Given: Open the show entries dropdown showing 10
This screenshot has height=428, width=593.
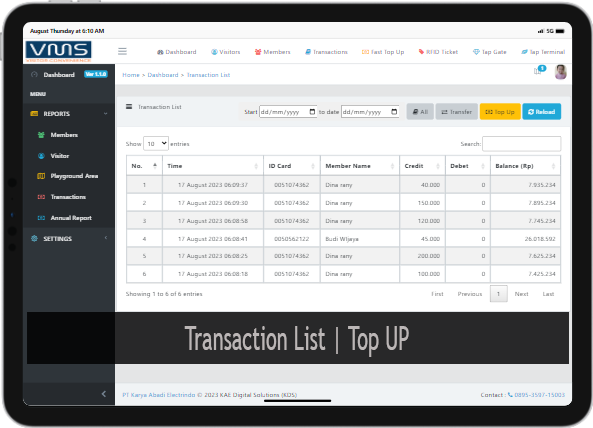Looking at the screenshot, I should click(156, 144).
